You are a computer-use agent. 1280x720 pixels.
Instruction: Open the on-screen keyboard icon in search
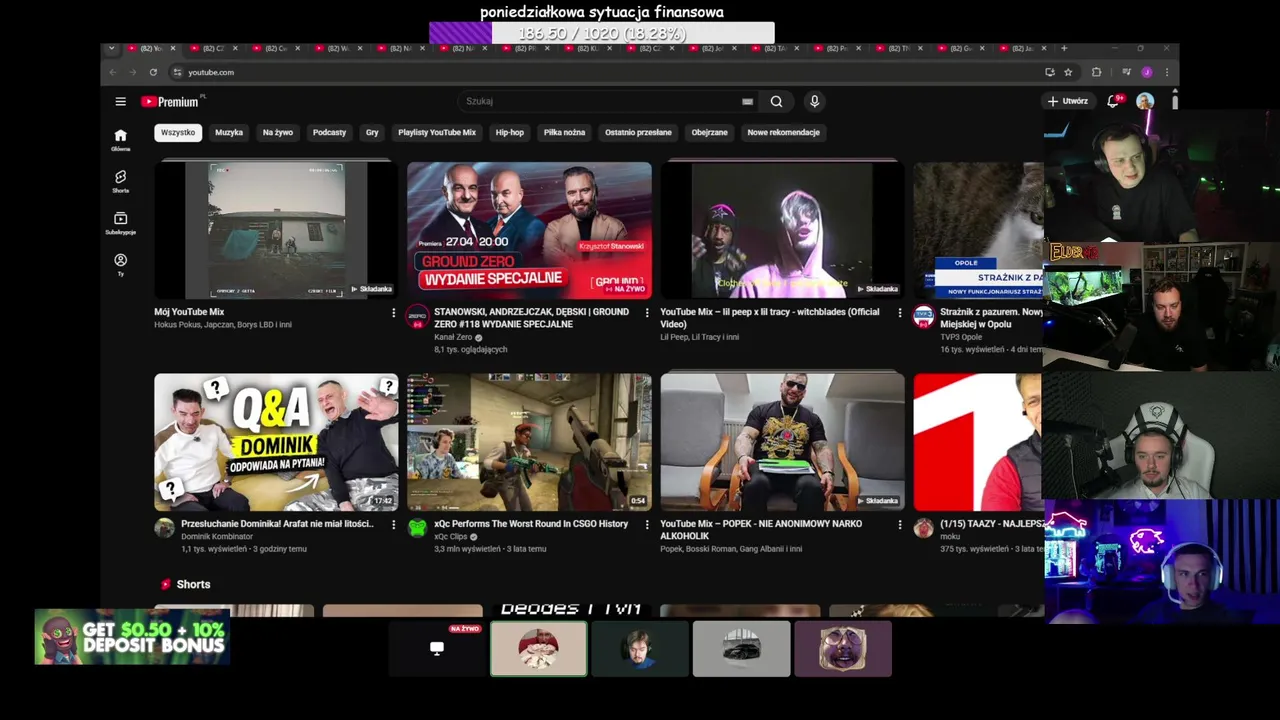tap(747, 101)
